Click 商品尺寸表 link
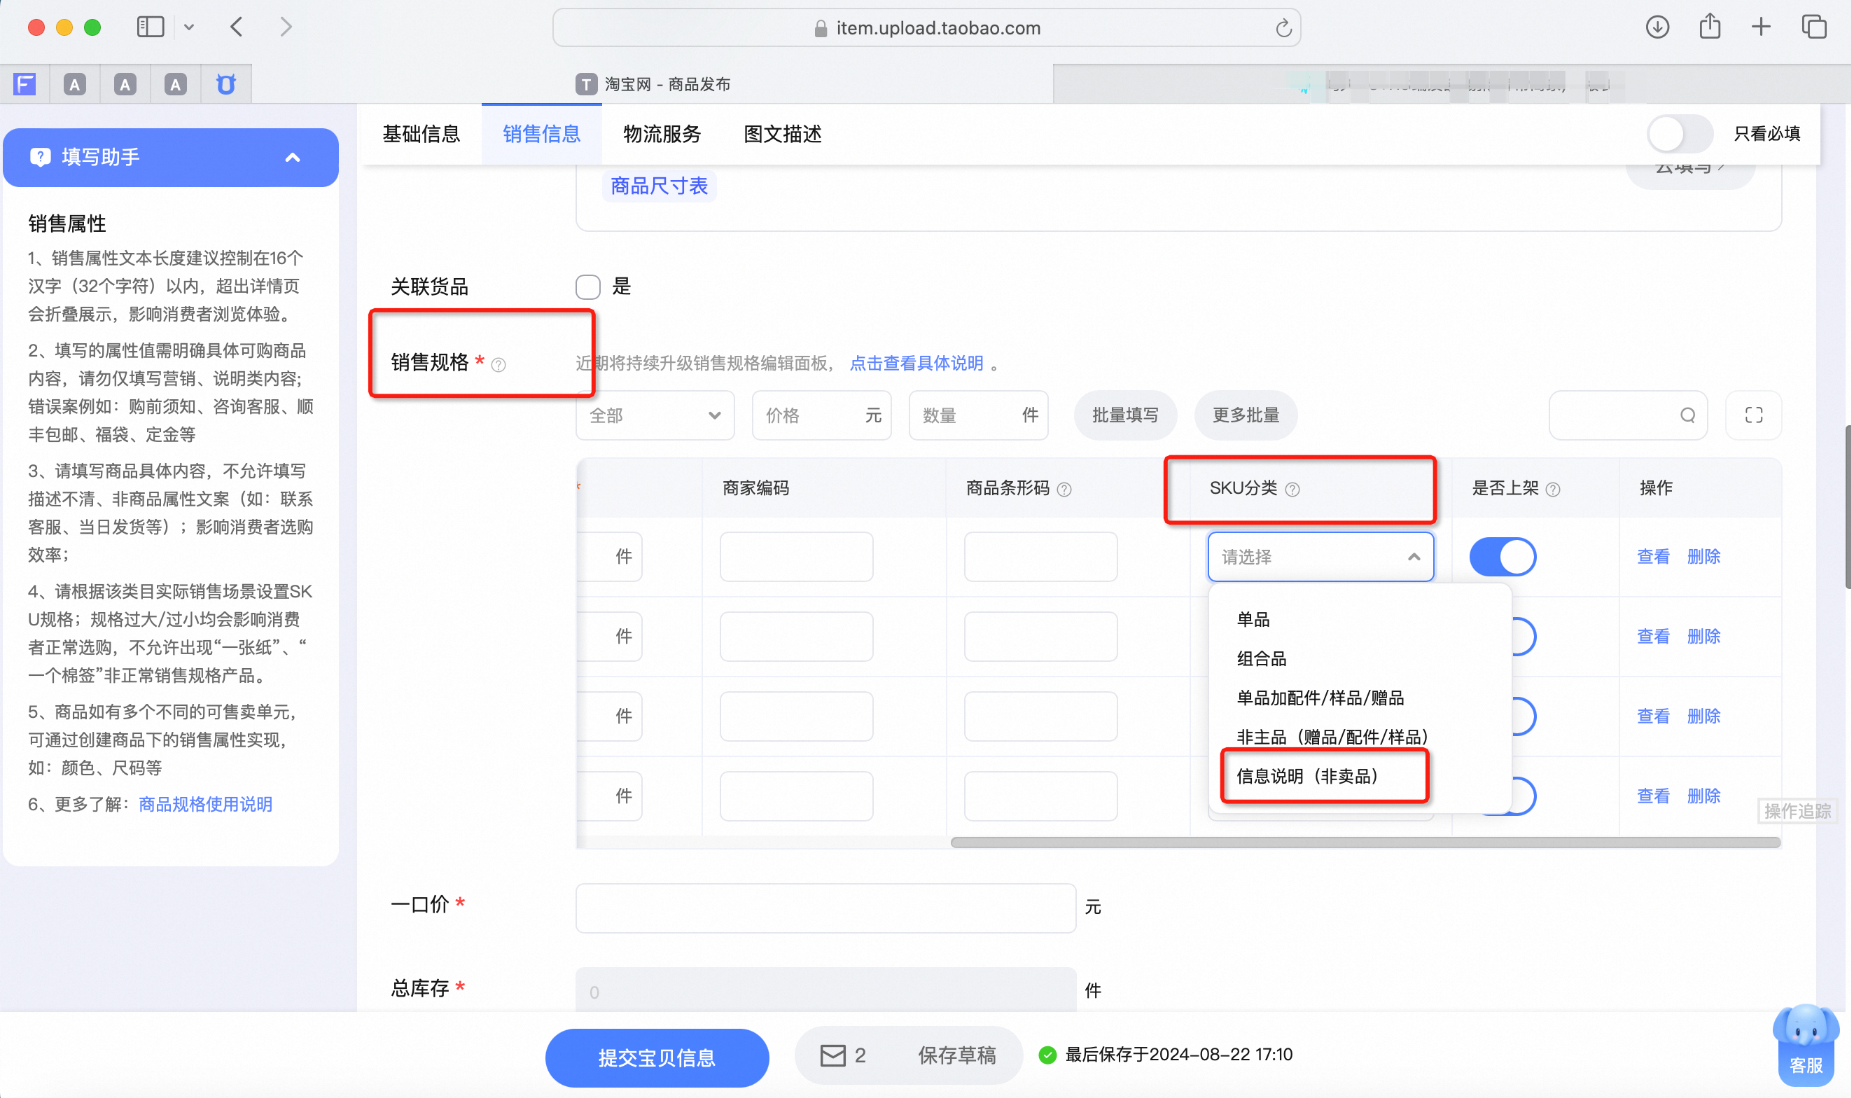 [x=659, y=186]
